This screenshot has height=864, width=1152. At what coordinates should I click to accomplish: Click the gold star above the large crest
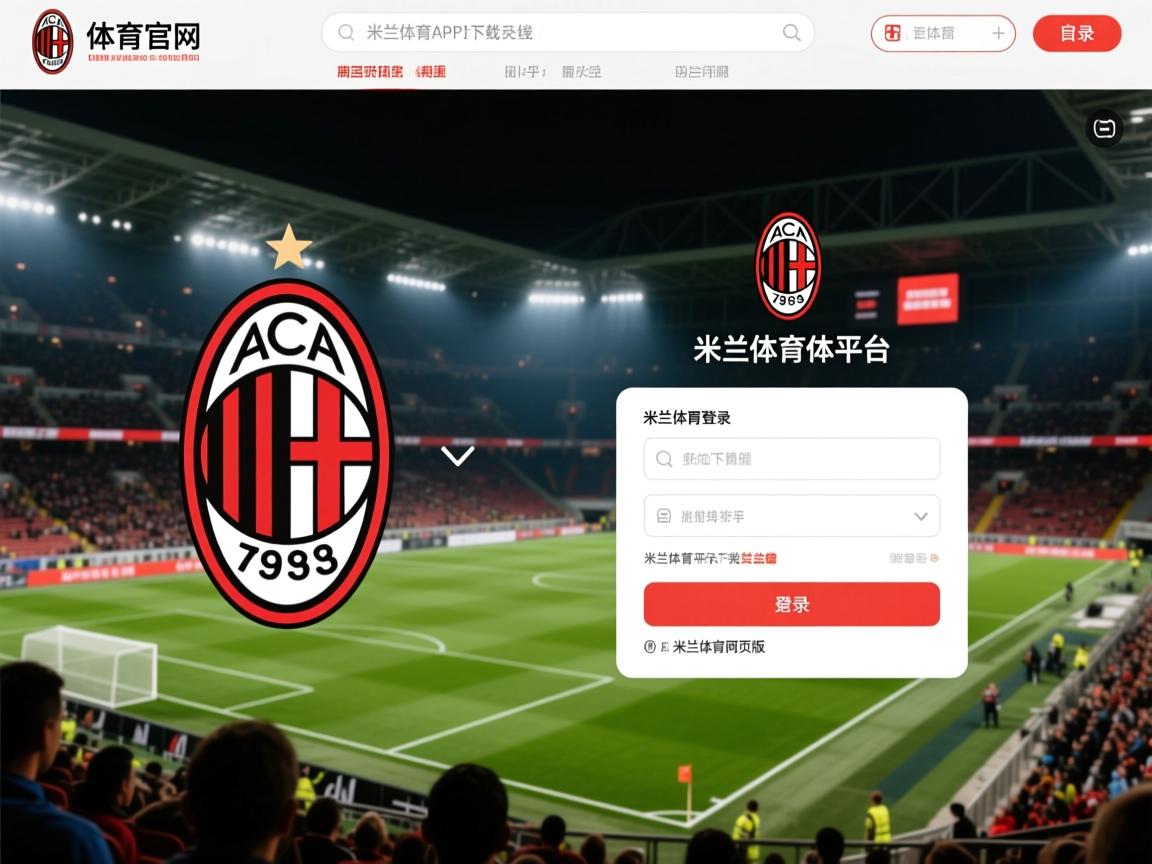289,247
